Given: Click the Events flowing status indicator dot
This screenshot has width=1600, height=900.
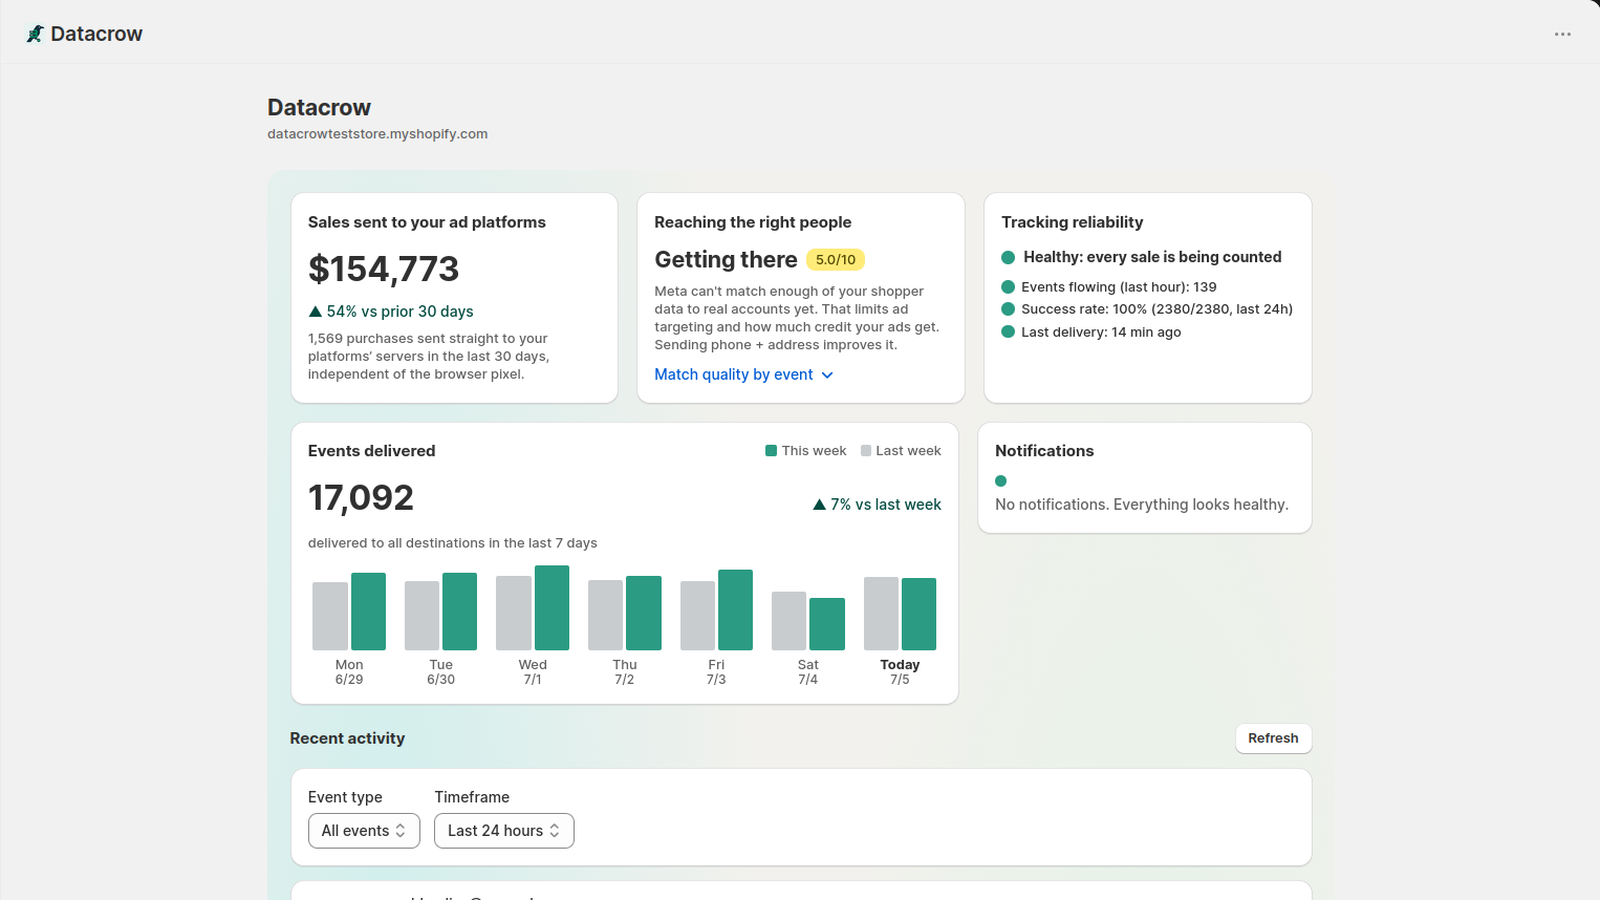Looking at the screenshot, I should pos(1008,287).
